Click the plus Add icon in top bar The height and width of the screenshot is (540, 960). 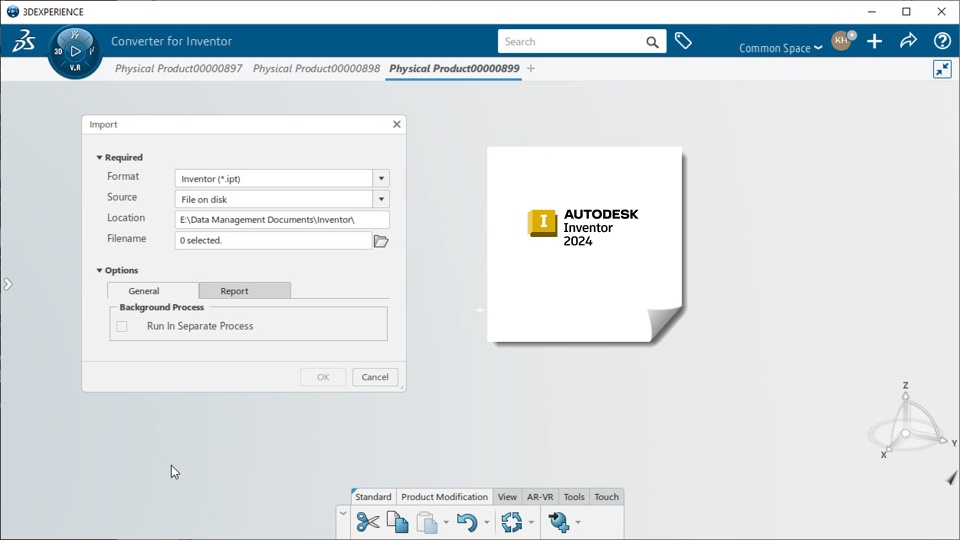click(874, 41)
